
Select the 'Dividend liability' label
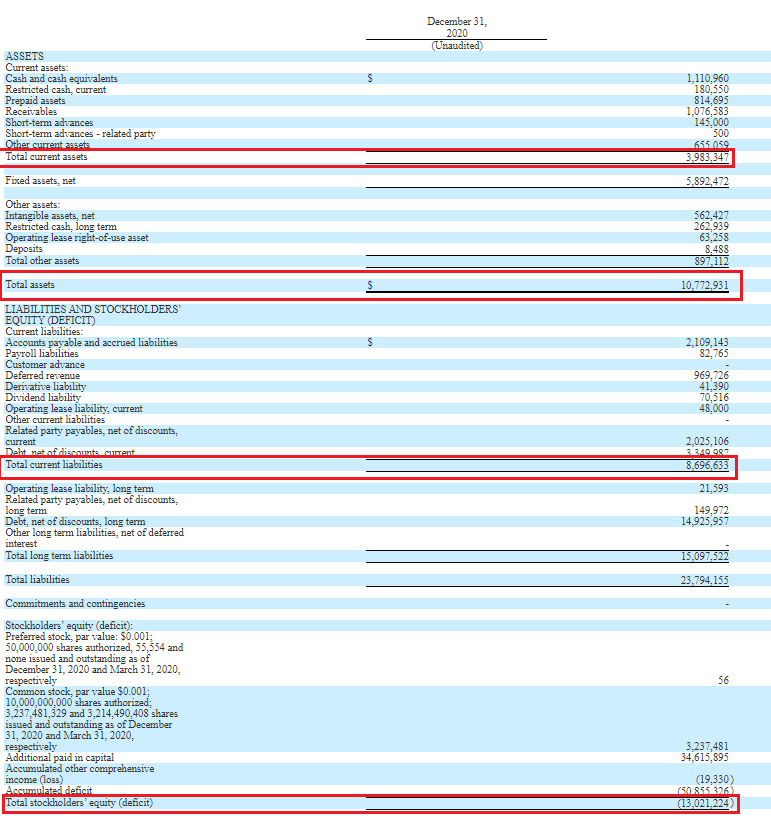pyautogui.click(x=43, y=397)
